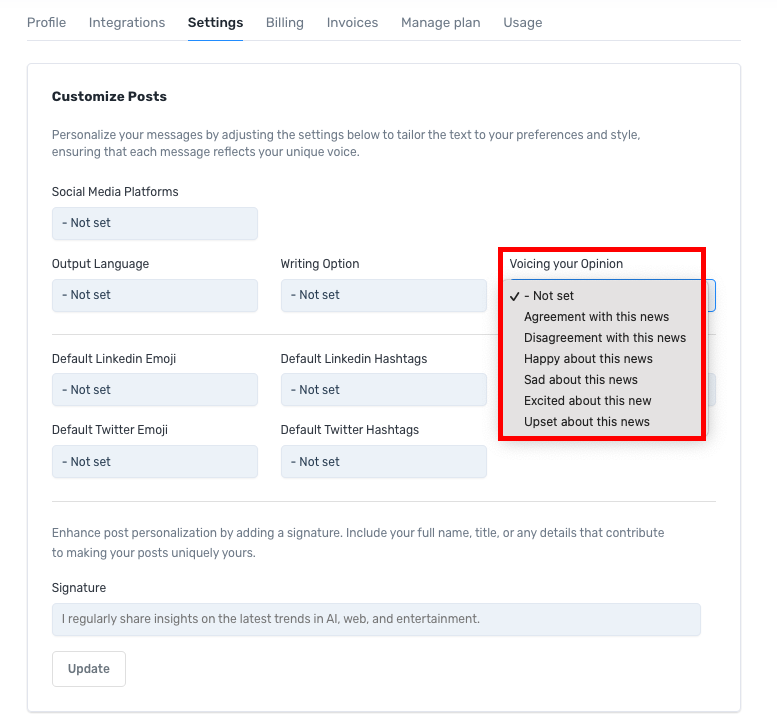The height and width of the screenshot is (724, 777).
Task: Switch to the Integrations tab
Action: point(127,22)
